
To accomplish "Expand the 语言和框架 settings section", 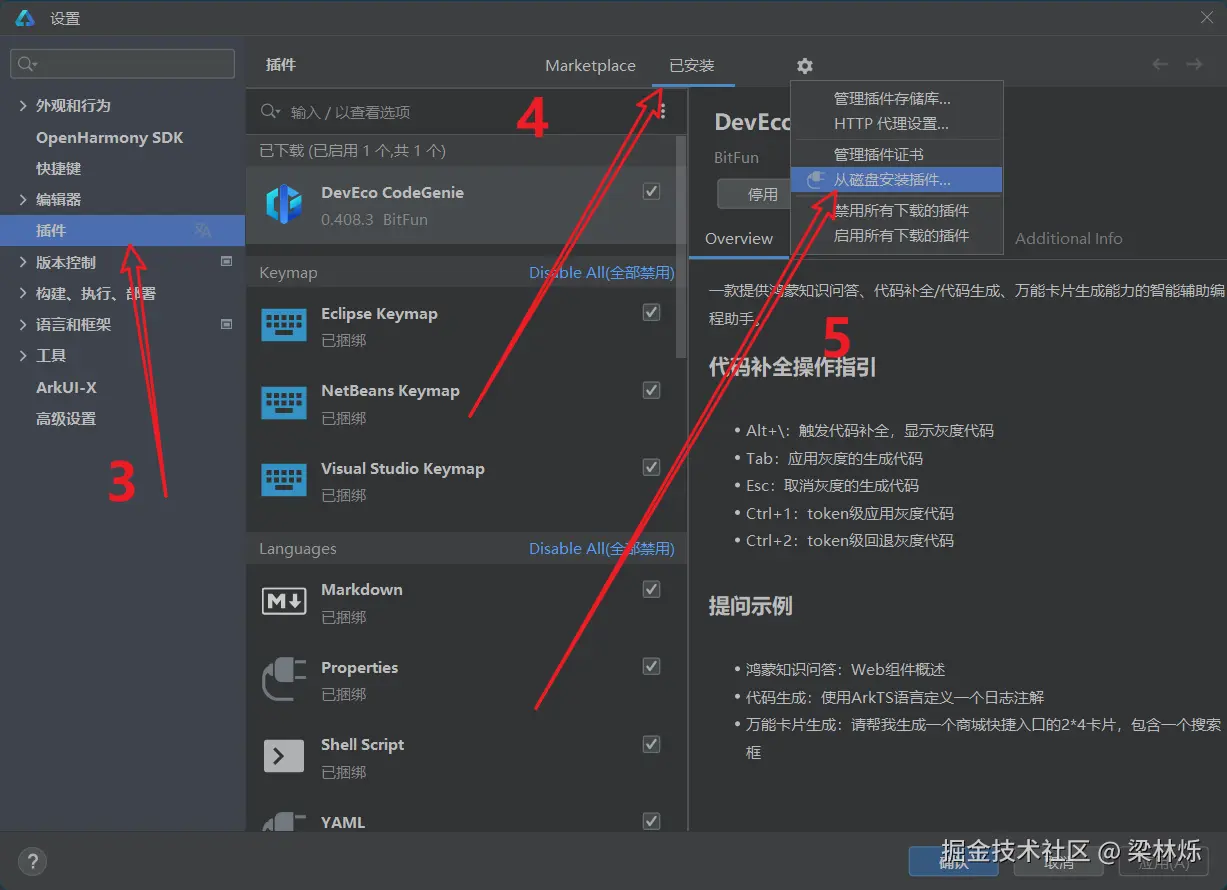I will 22,324.
